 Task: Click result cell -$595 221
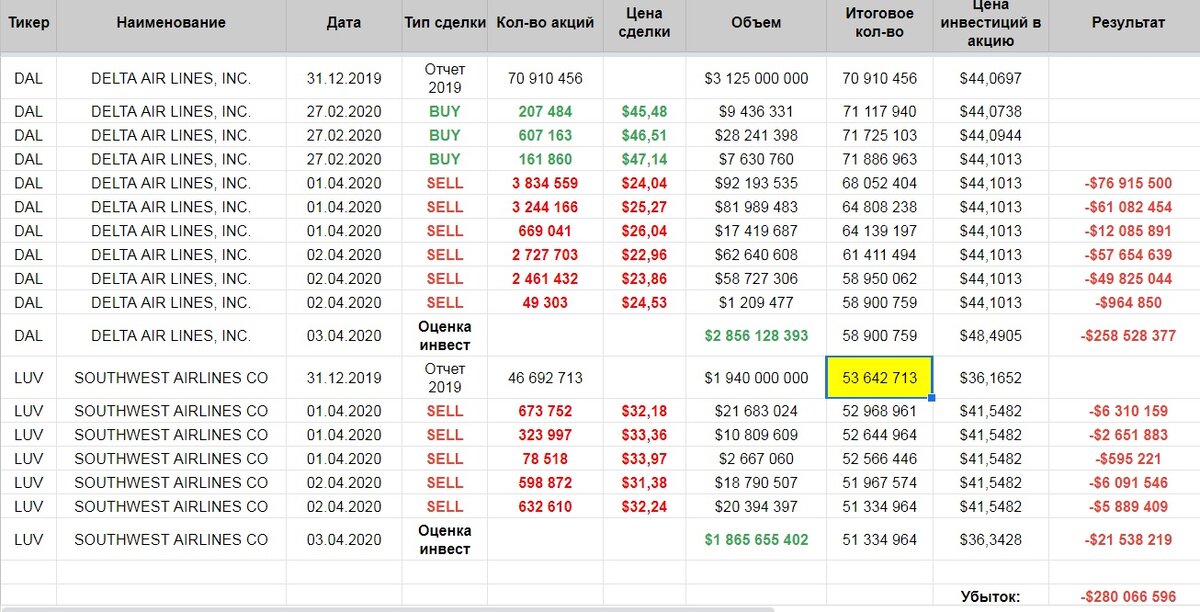1128,459
